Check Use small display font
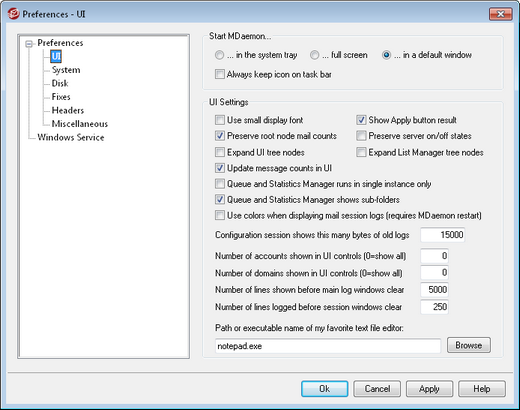The height and width of the screenshot is (410, 520). pos(220,120)
